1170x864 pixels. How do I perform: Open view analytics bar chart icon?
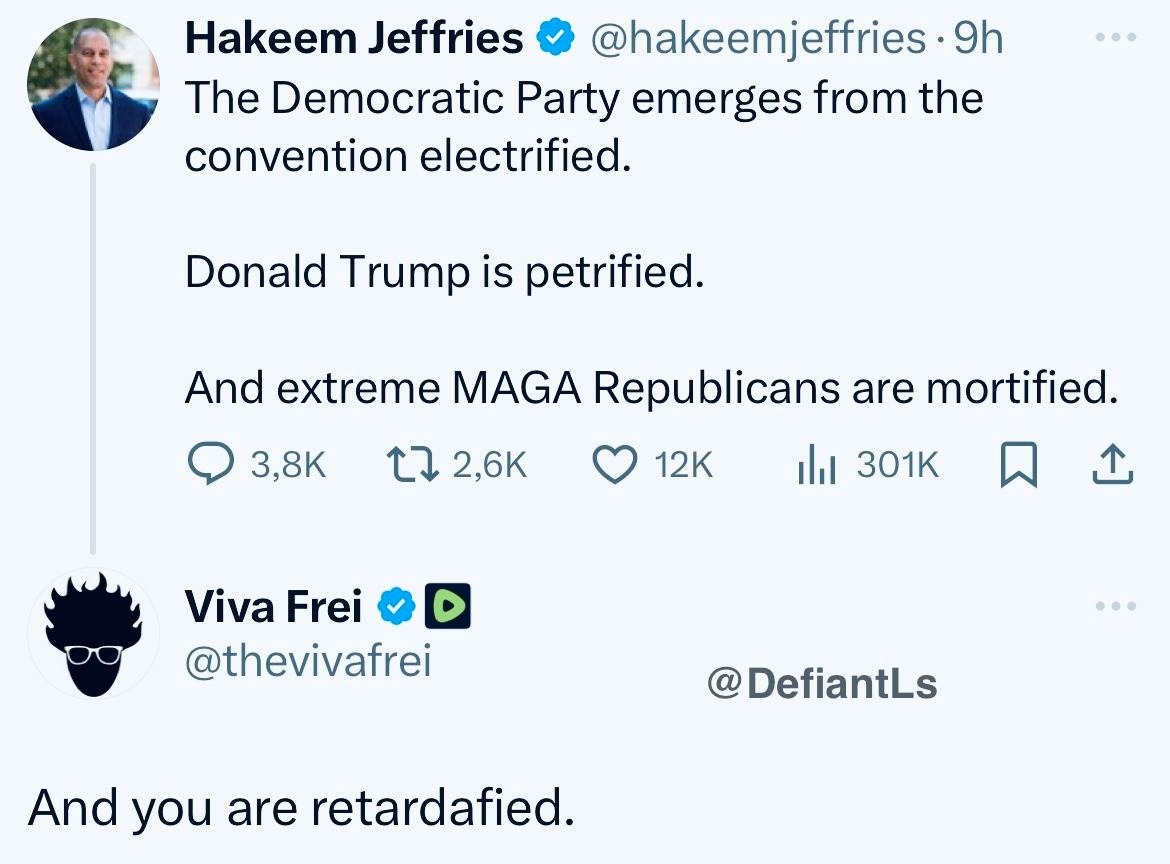click(x=817, y=465)
